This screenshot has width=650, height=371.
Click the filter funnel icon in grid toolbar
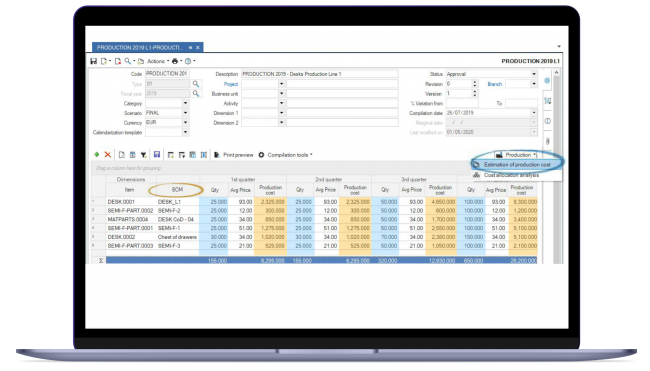point(143,155)
